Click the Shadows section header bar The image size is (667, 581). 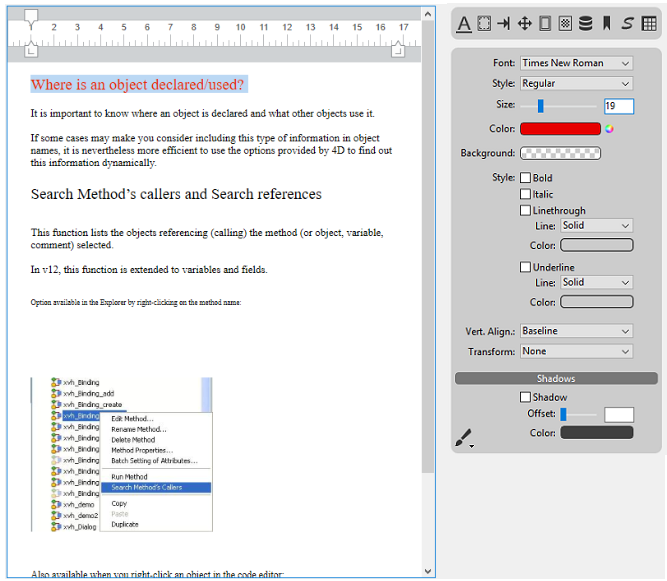pyautogui.click(x=556, y=379)
